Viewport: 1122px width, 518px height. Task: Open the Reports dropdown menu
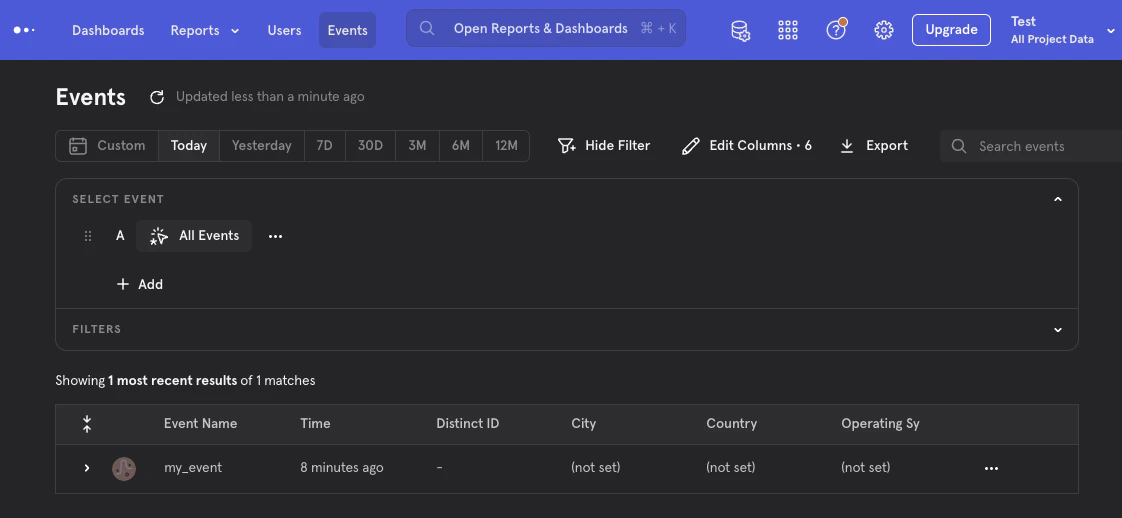pyautogui.click(x=205, y=30)
